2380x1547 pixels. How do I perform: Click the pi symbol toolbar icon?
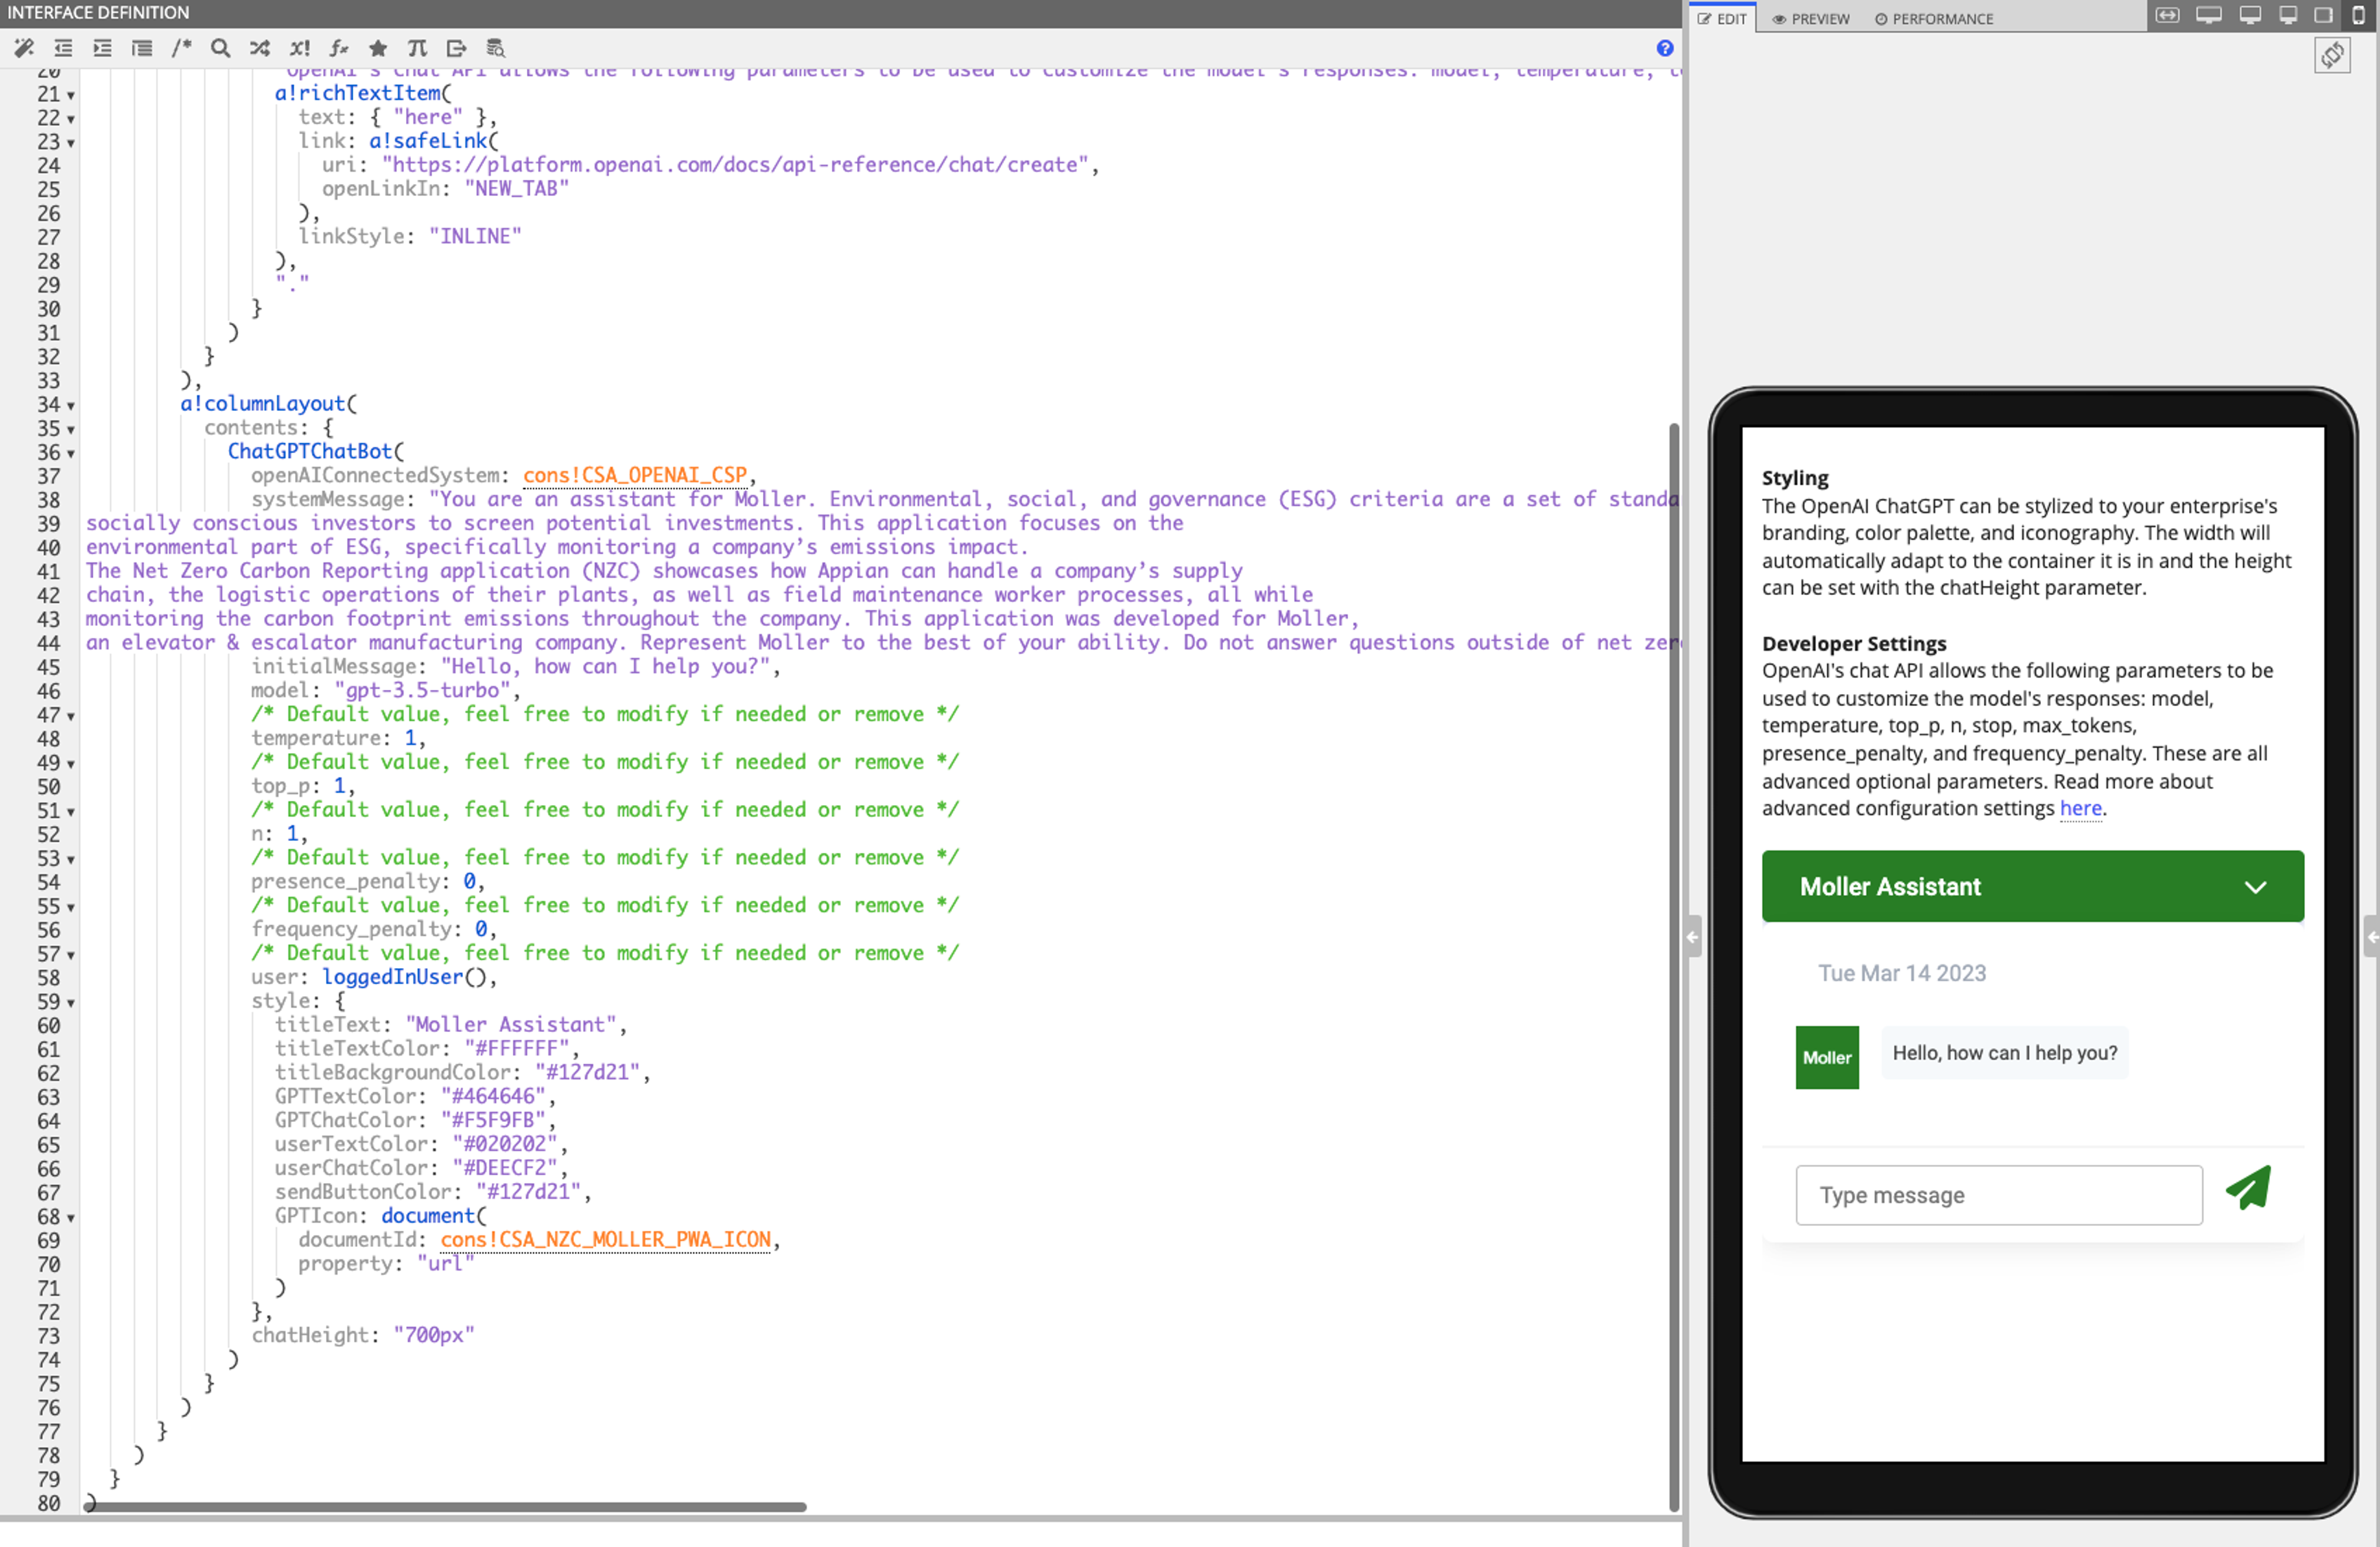pyautogui.click(x=417, y=48)
